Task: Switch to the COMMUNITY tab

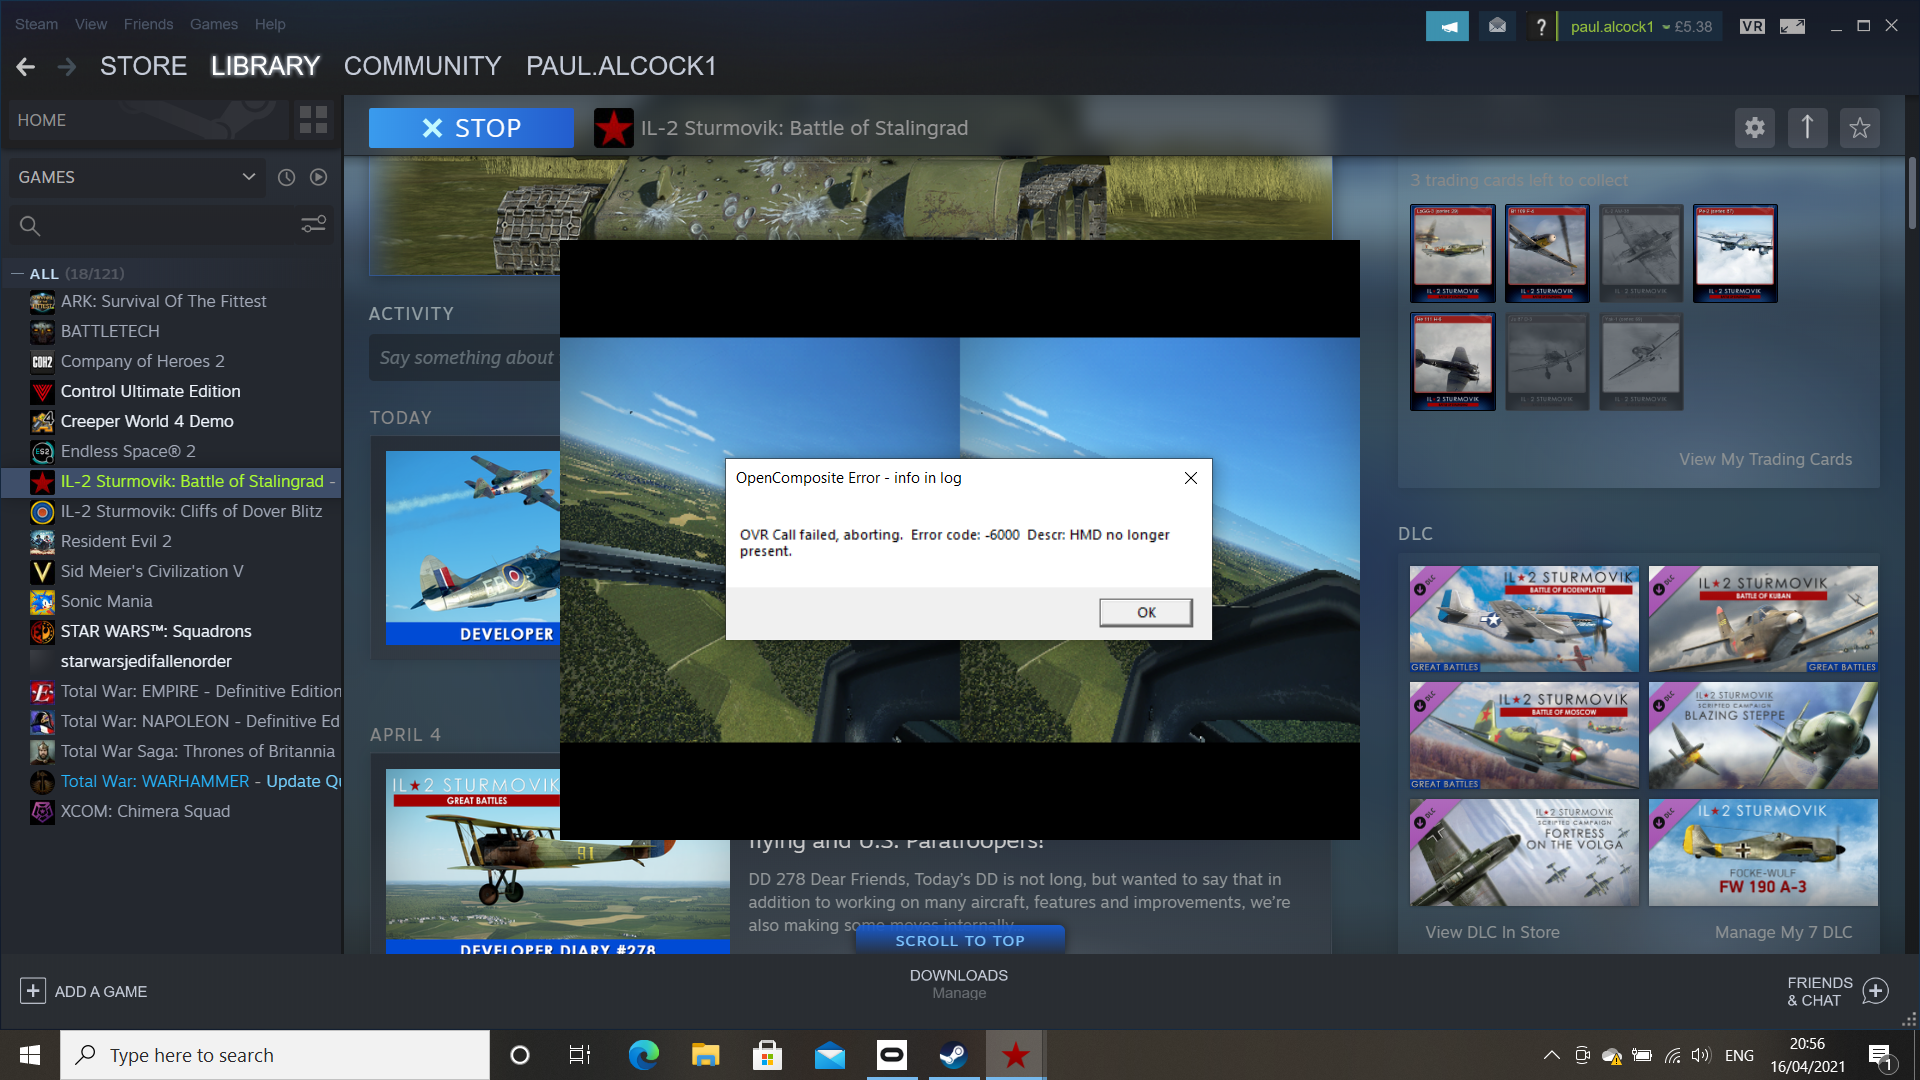Action: 422,66
